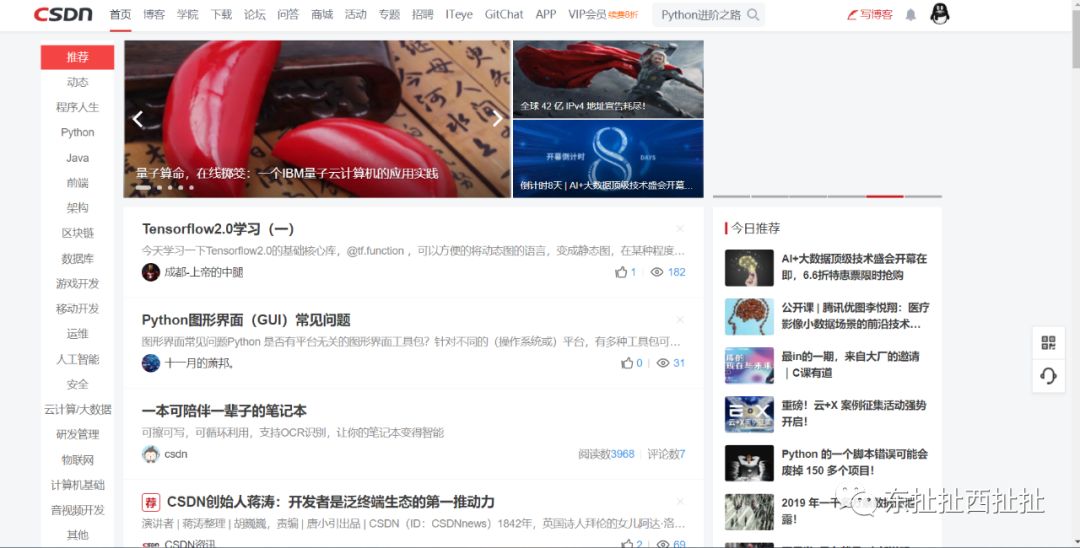Open ITeye in top navigation
The image size is (1080, 548).
coord(459,14)
